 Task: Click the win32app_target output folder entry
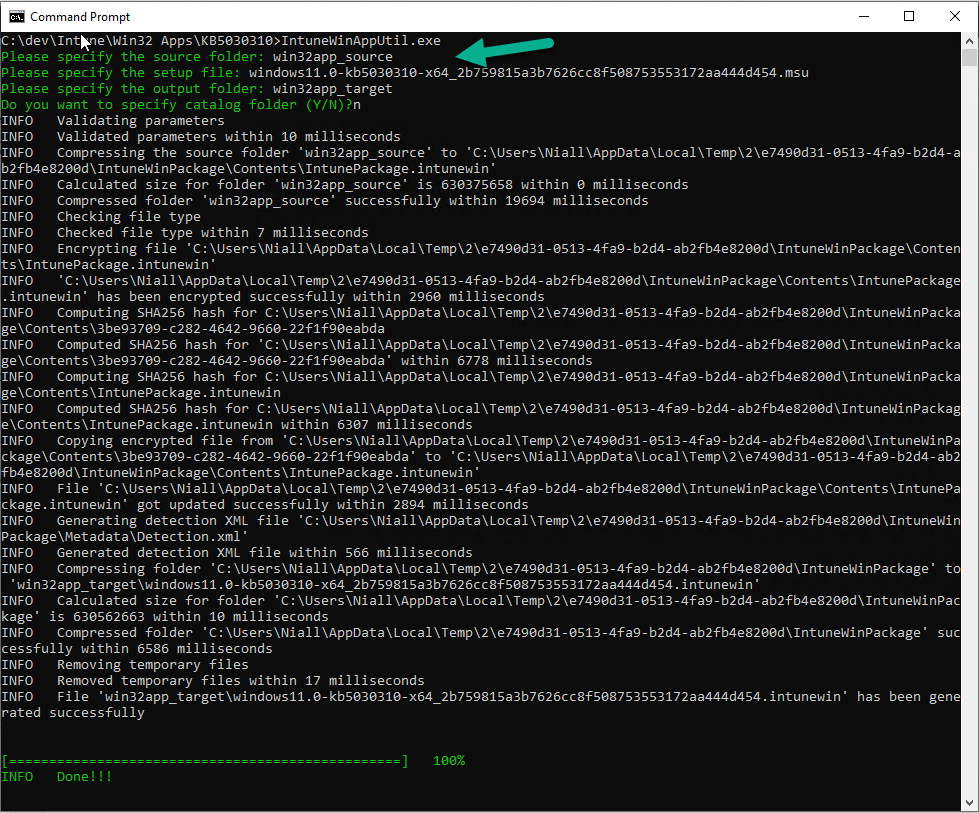pos(333,89)
